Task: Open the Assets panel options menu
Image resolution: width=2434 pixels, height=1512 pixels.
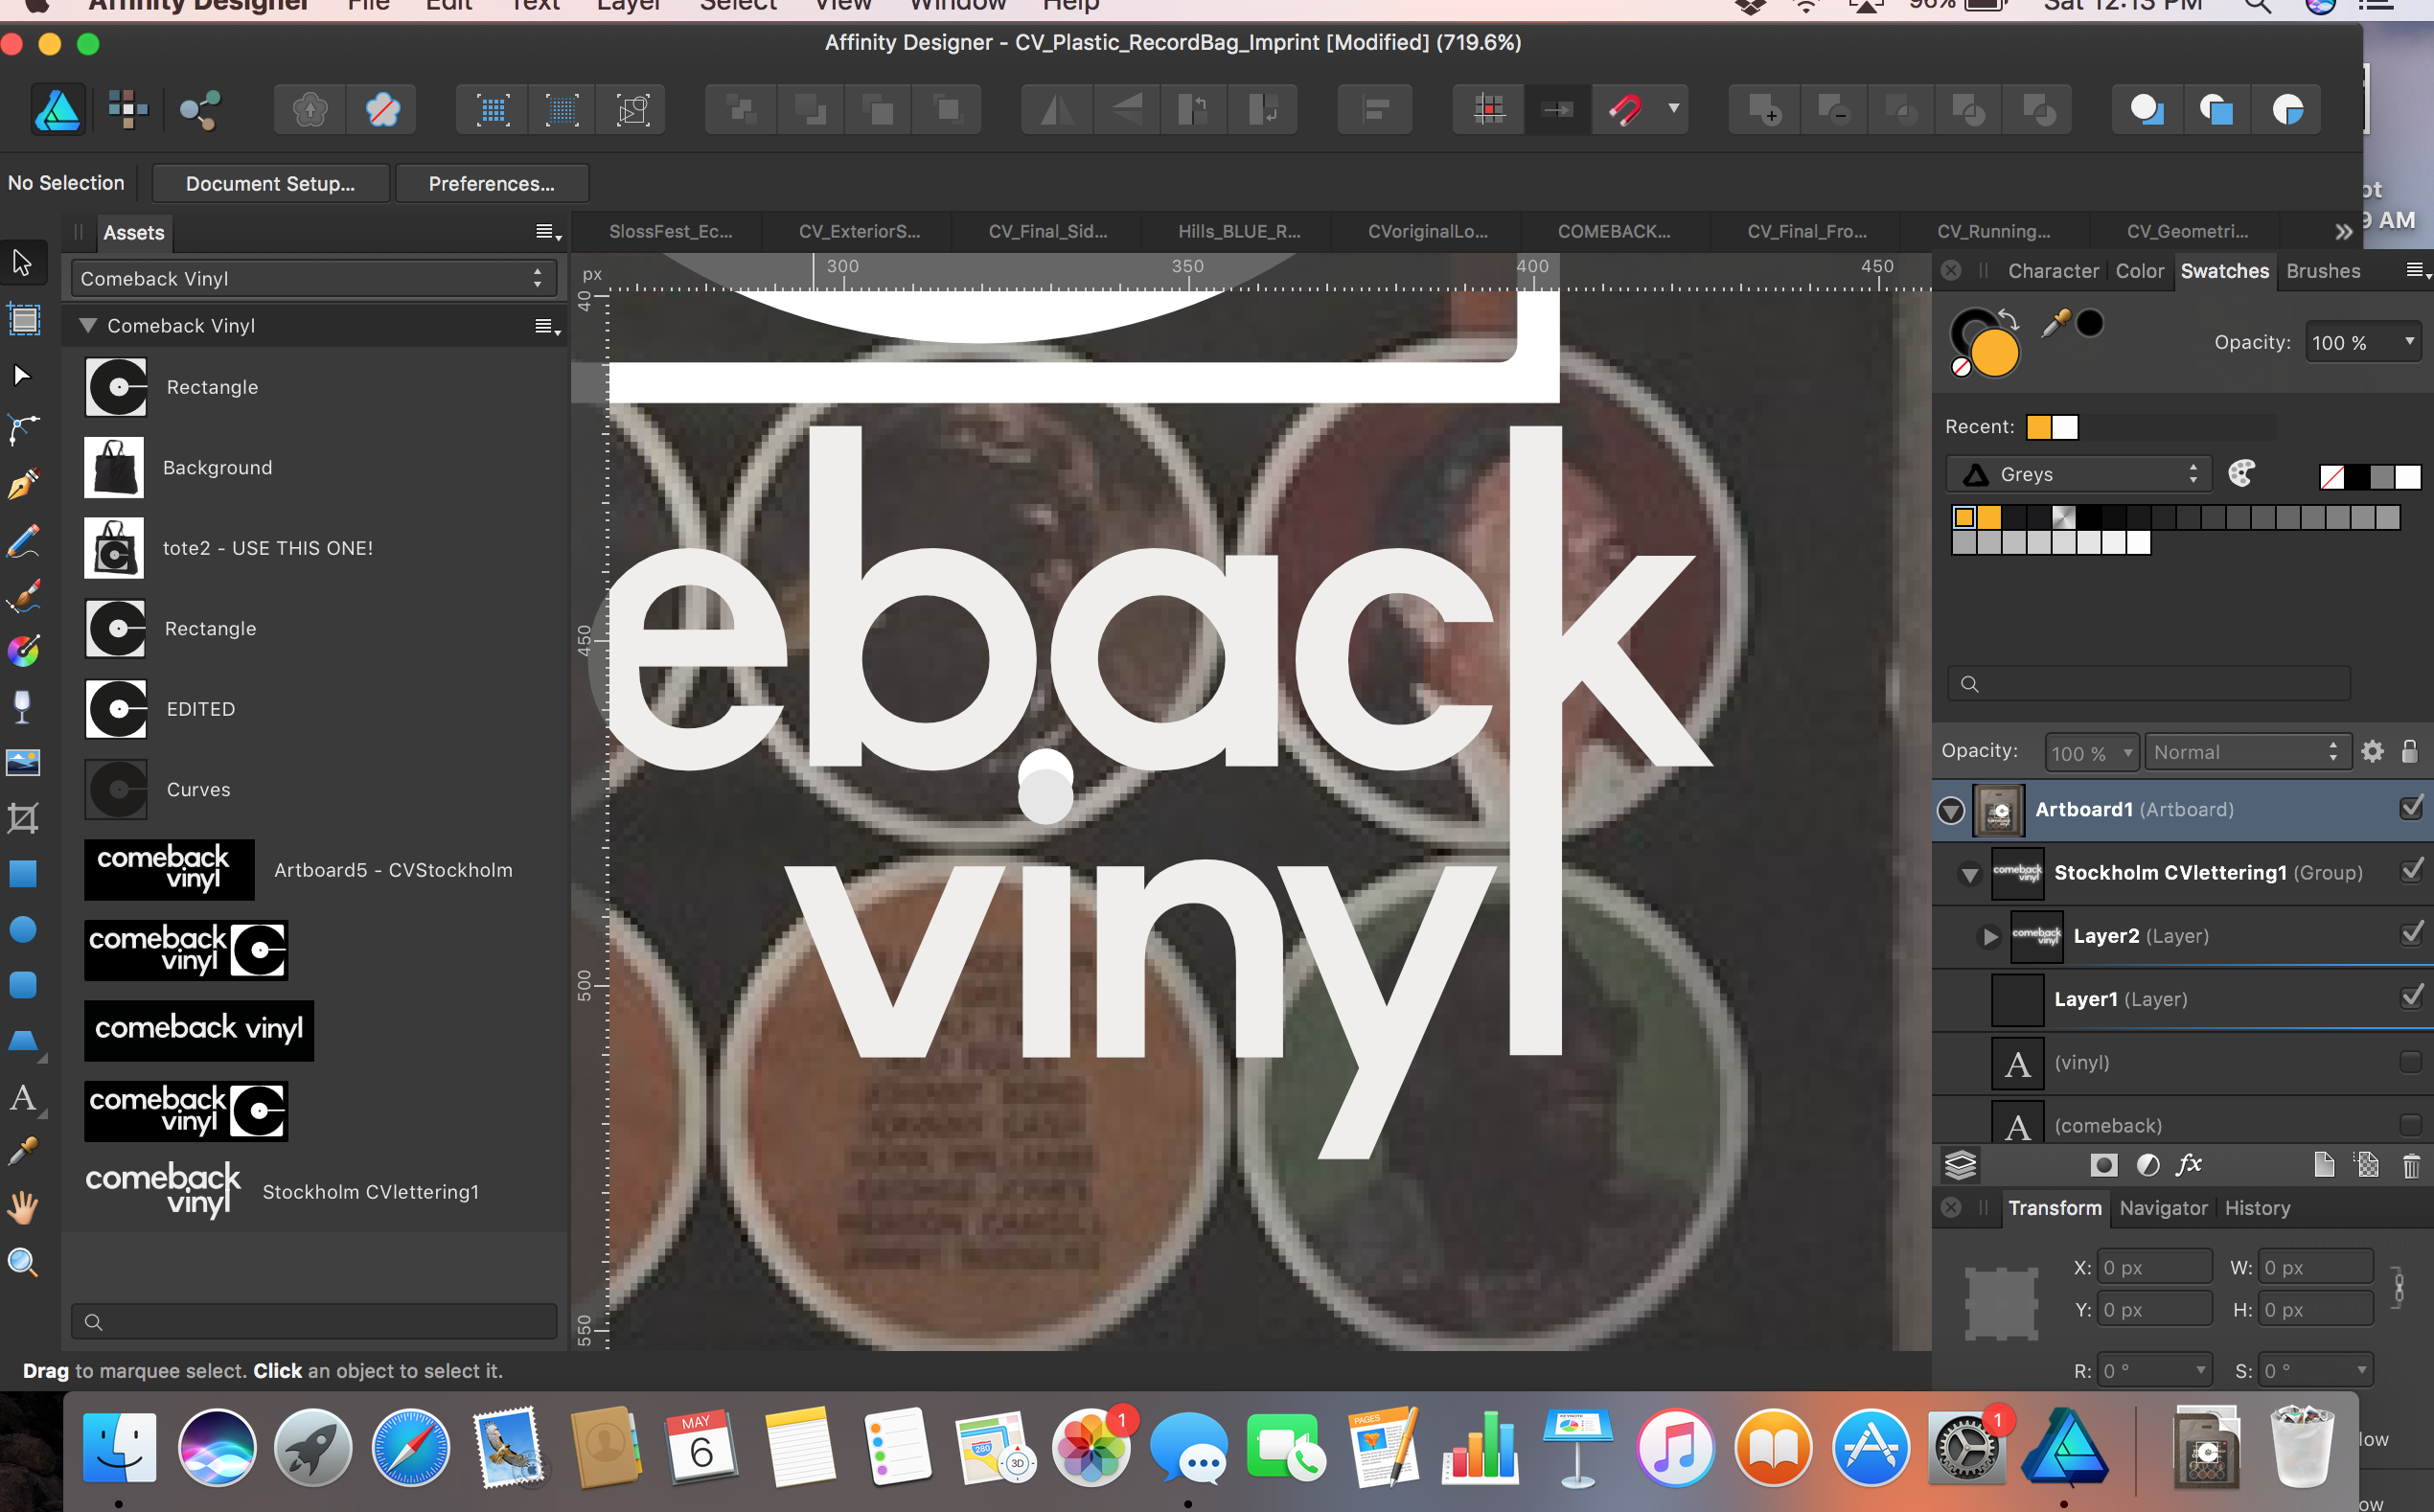Action: pyautogui.click(x=547, y=232)
